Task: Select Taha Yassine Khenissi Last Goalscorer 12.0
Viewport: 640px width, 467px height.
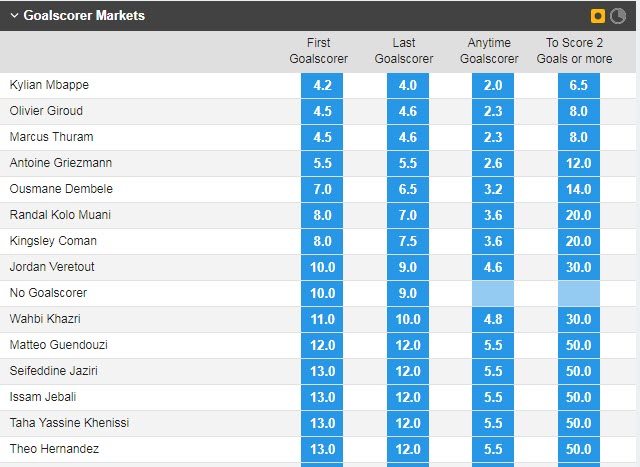Action: (408, 423)
